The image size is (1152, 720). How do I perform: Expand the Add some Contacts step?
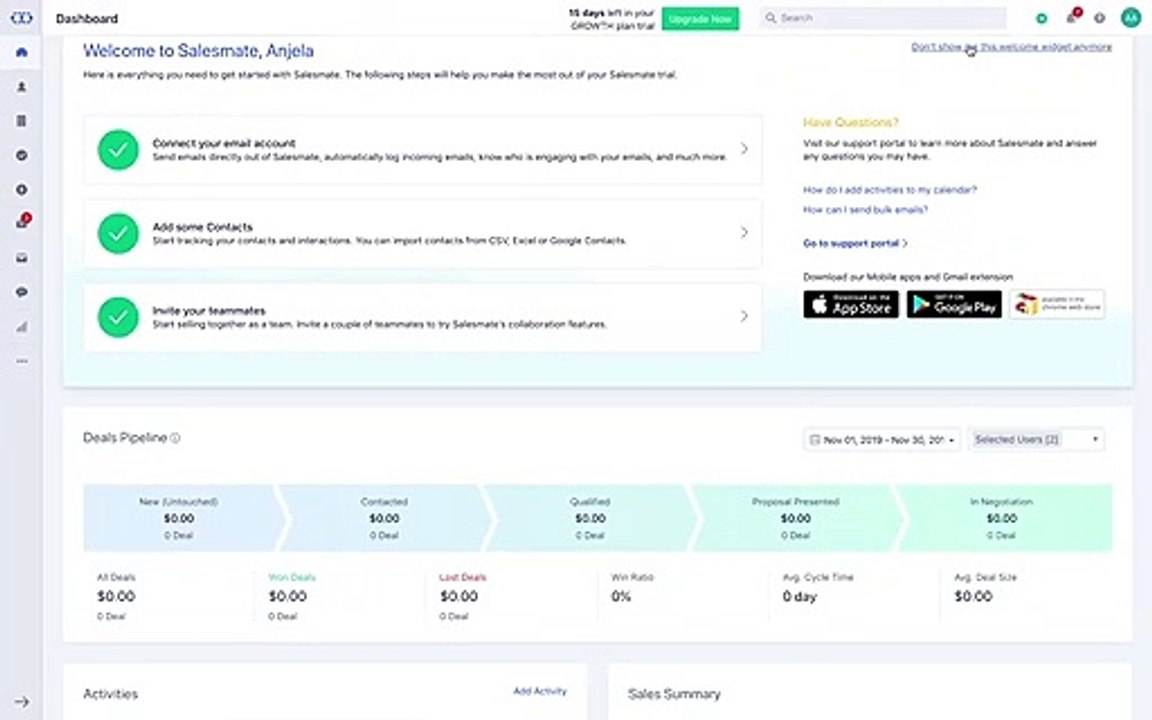(422, 233)
